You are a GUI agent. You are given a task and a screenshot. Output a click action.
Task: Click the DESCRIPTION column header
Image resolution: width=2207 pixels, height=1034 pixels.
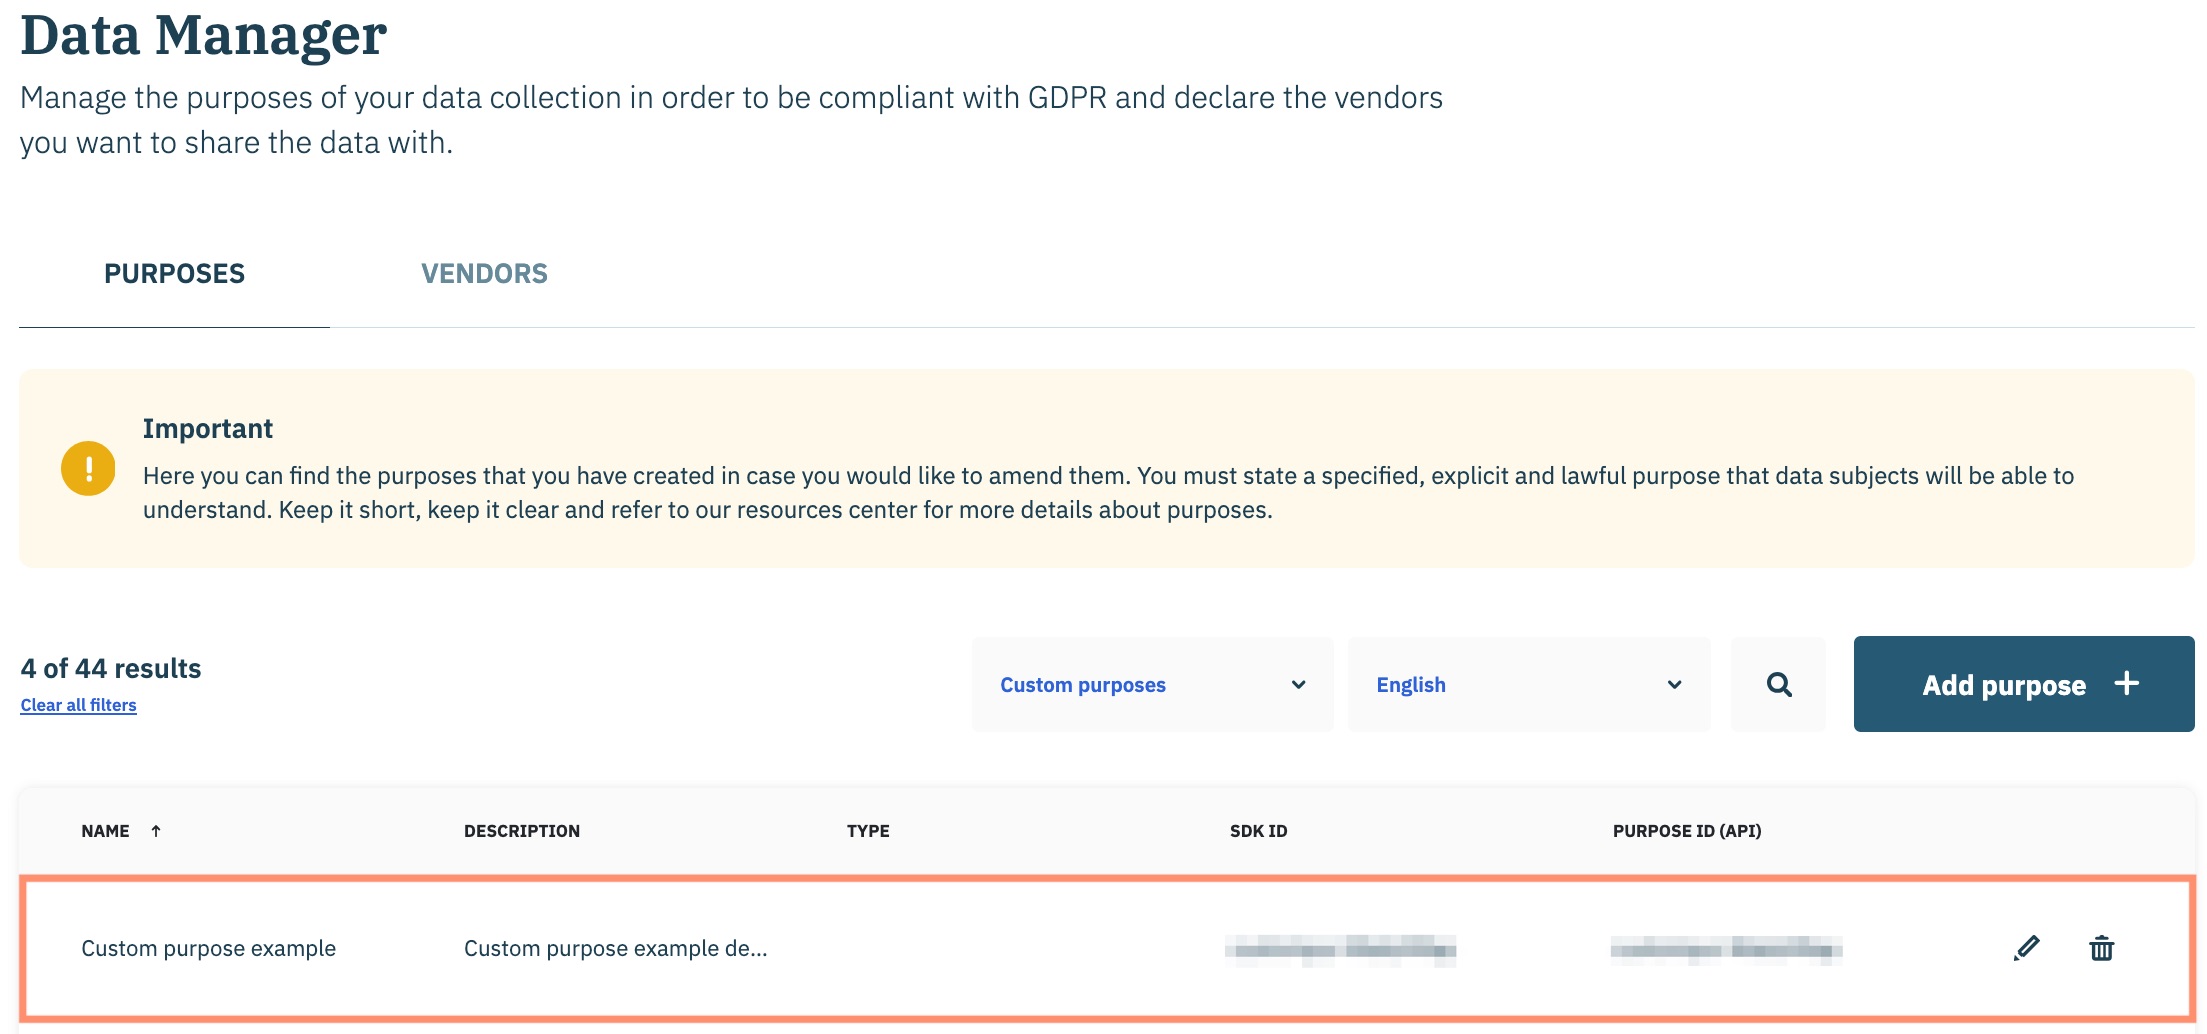coord(521,831)
